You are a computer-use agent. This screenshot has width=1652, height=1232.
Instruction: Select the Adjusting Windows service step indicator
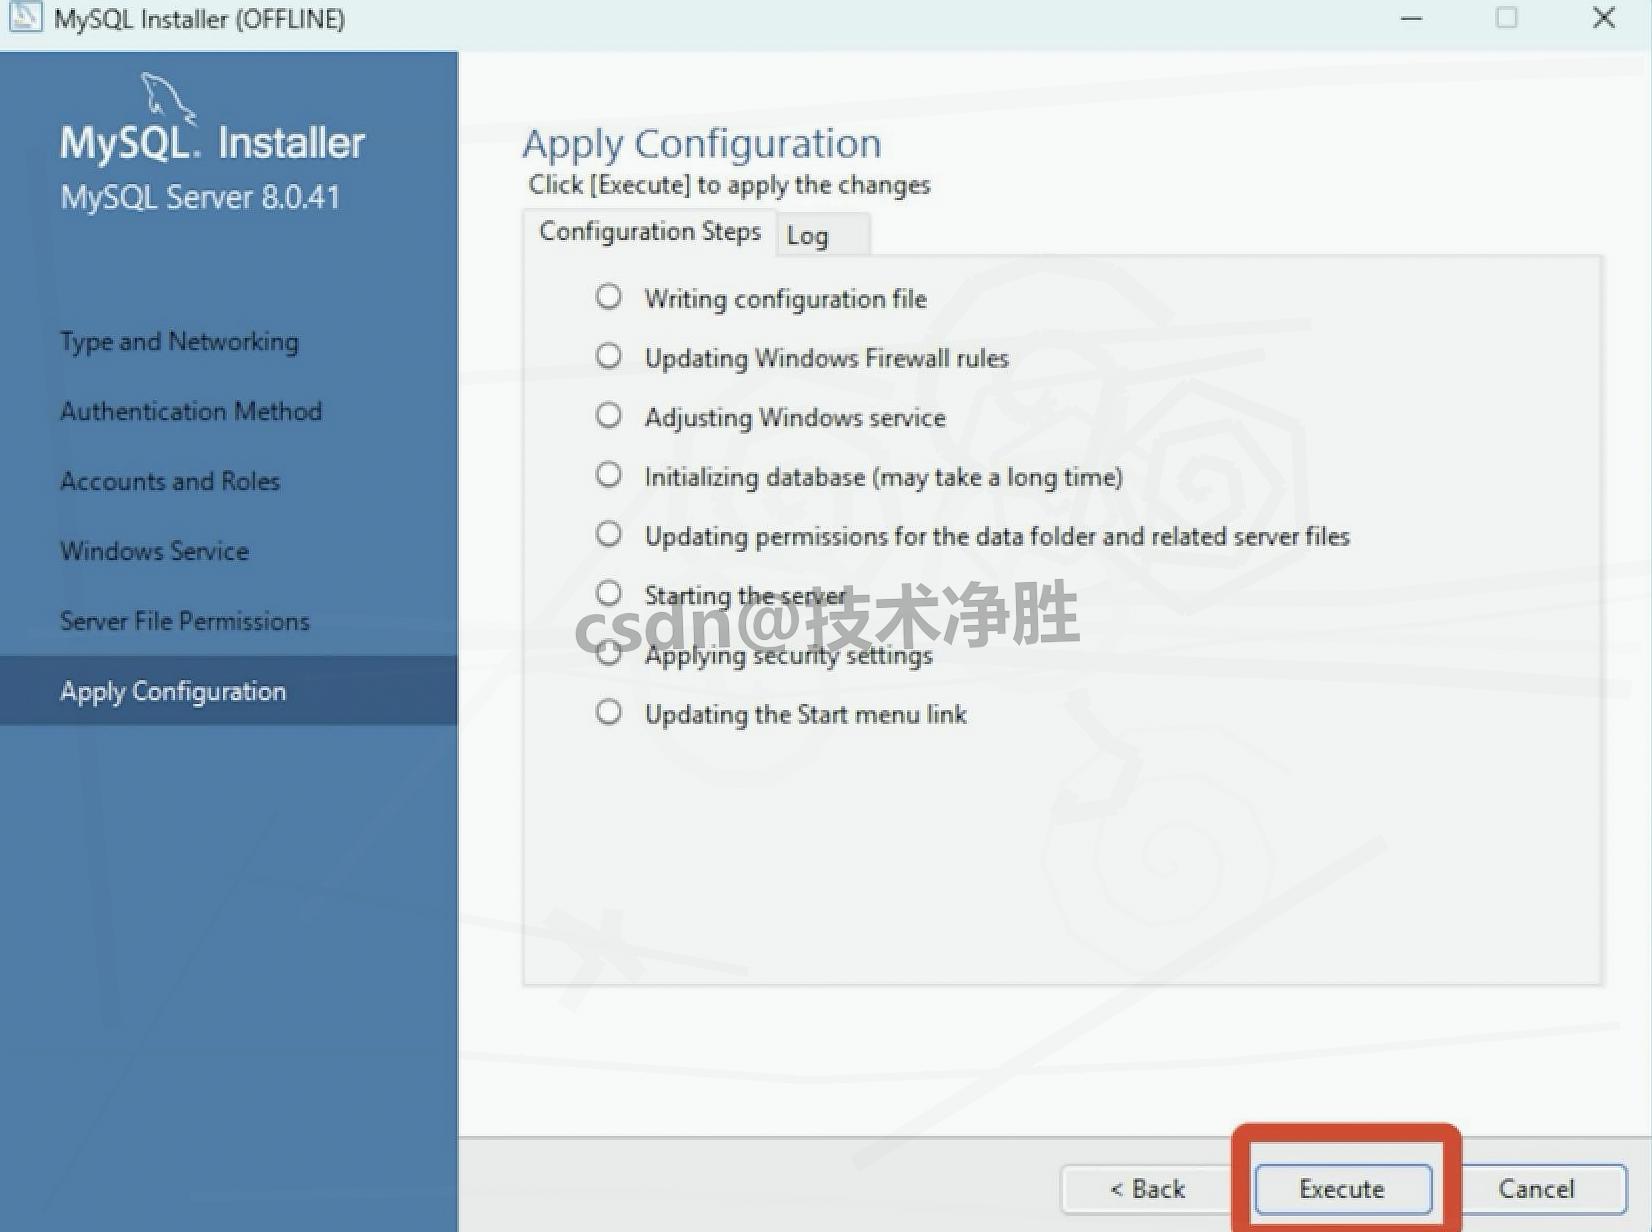[608, 415]
